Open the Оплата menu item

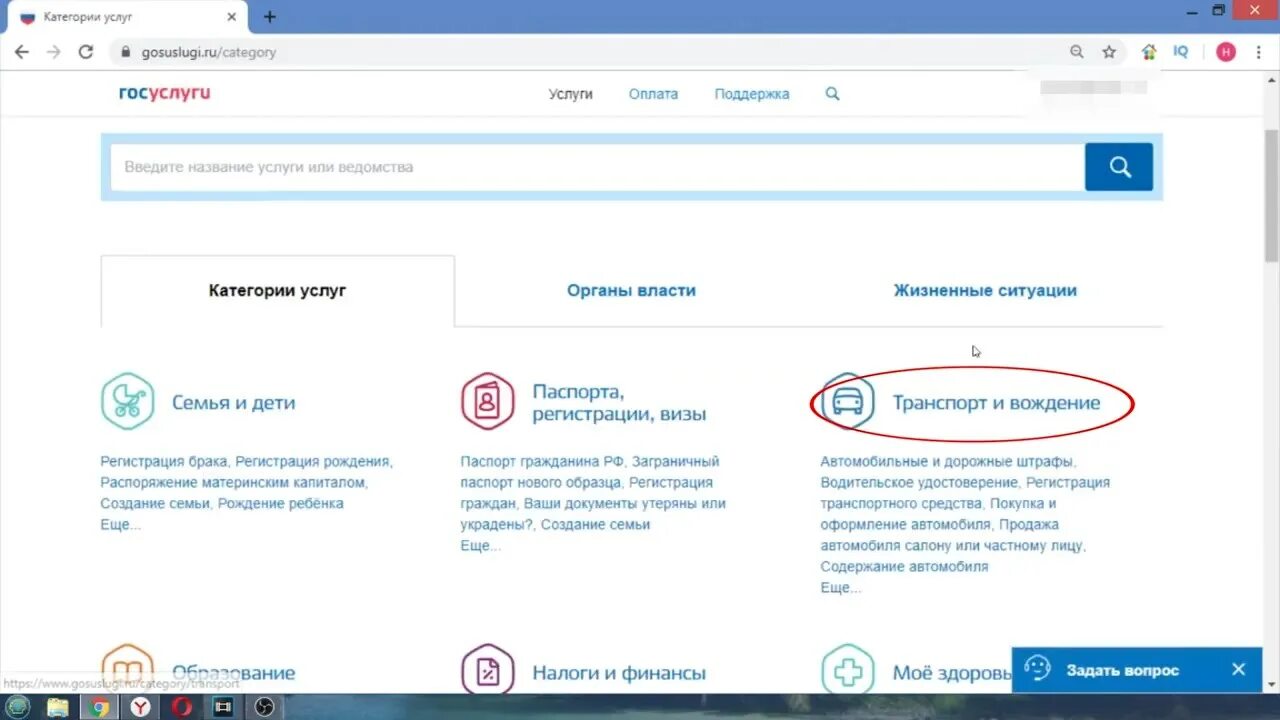click(x=653, y=94)
